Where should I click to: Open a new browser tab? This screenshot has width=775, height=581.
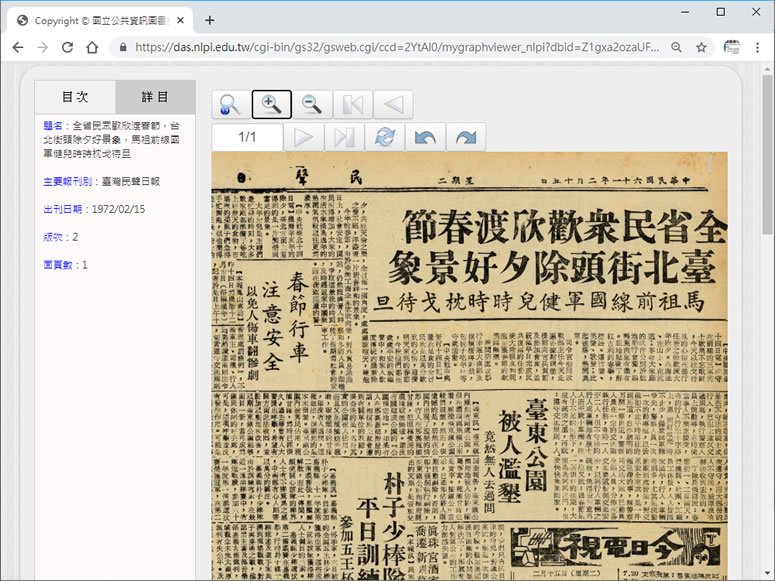210,20
